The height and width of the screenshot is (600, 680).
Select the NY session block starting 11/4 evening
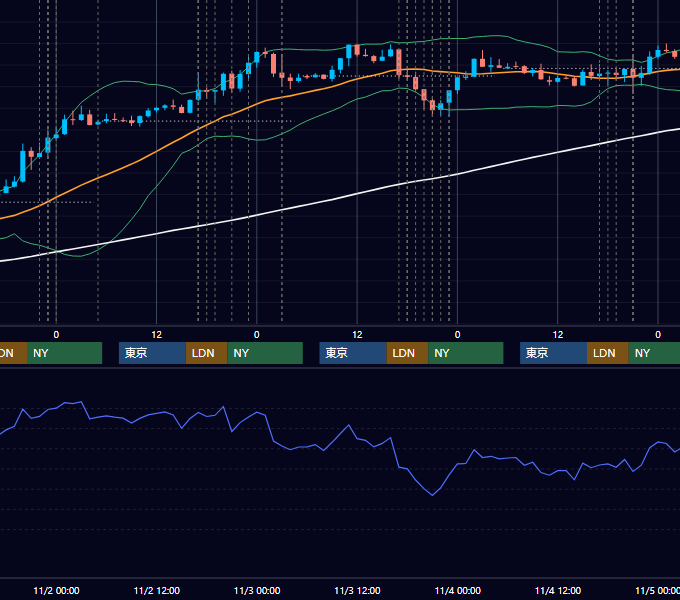click(654, 353)
